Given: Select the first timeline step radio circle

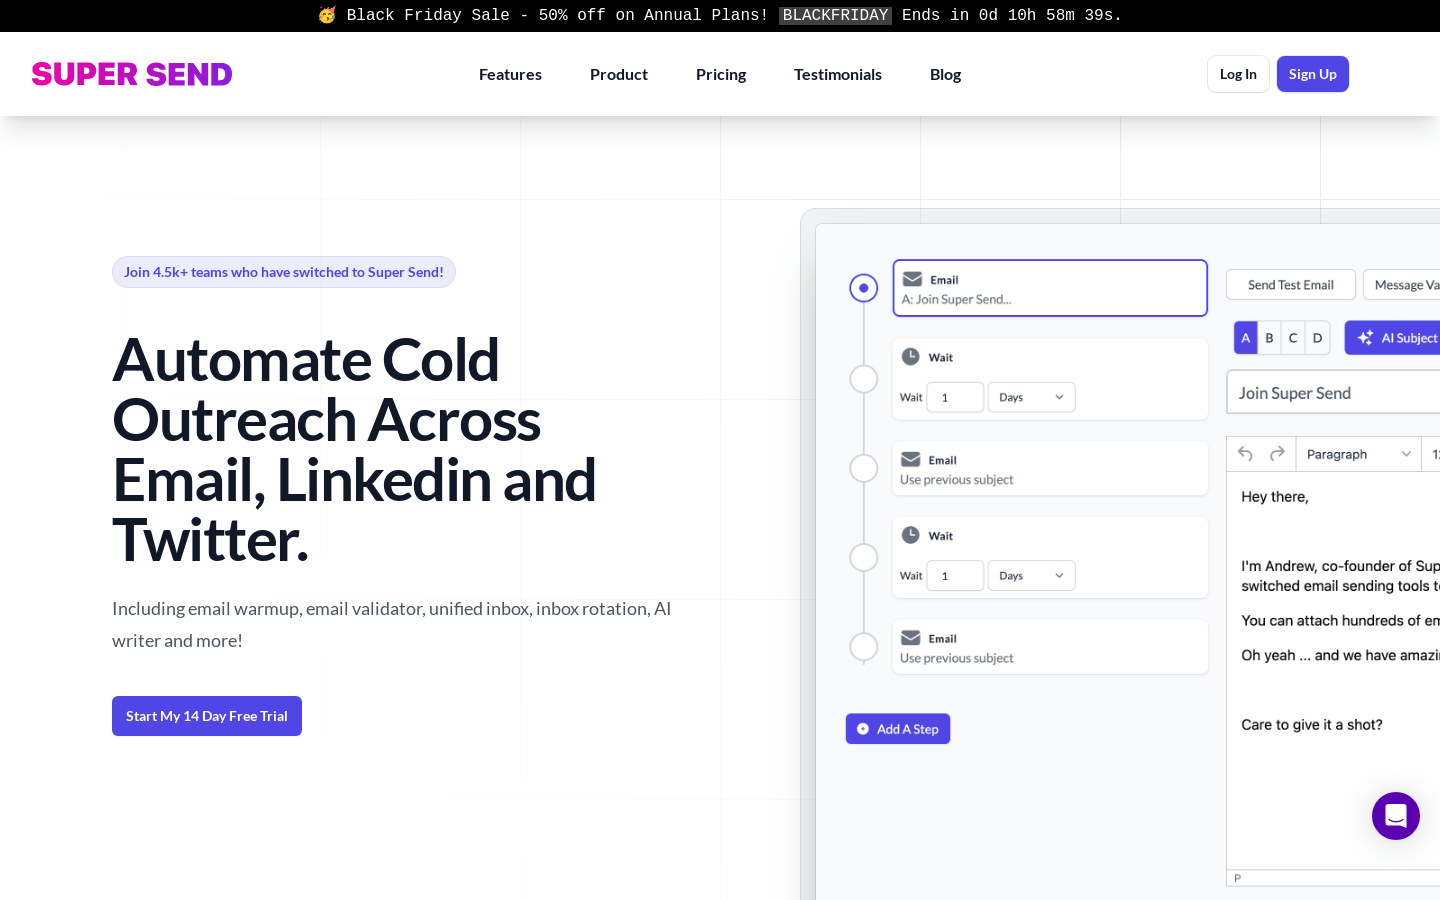Looking at the screenshot, I should pyautogui.click(x=863, y=288).
